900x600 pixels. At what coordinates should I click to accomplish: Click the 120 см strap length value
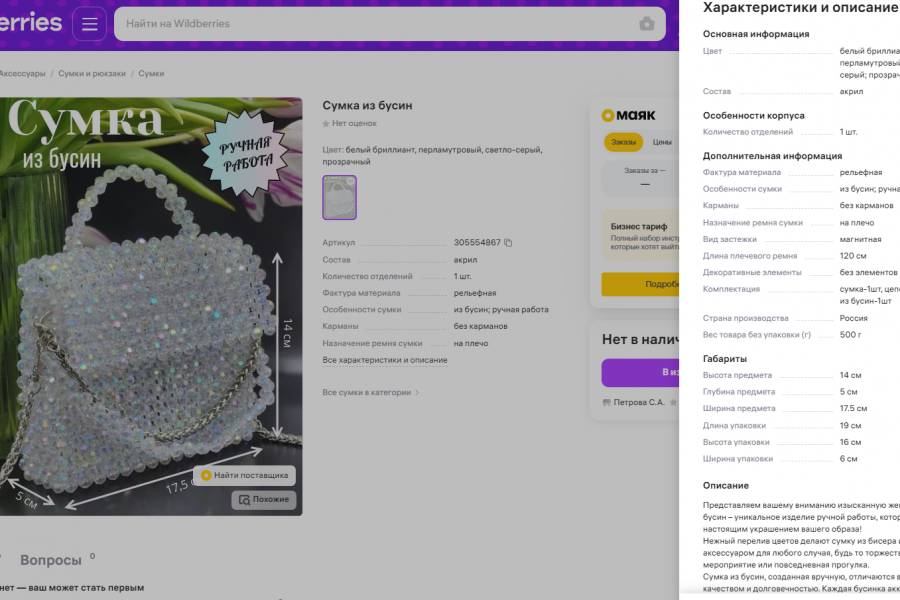point(853,256)
